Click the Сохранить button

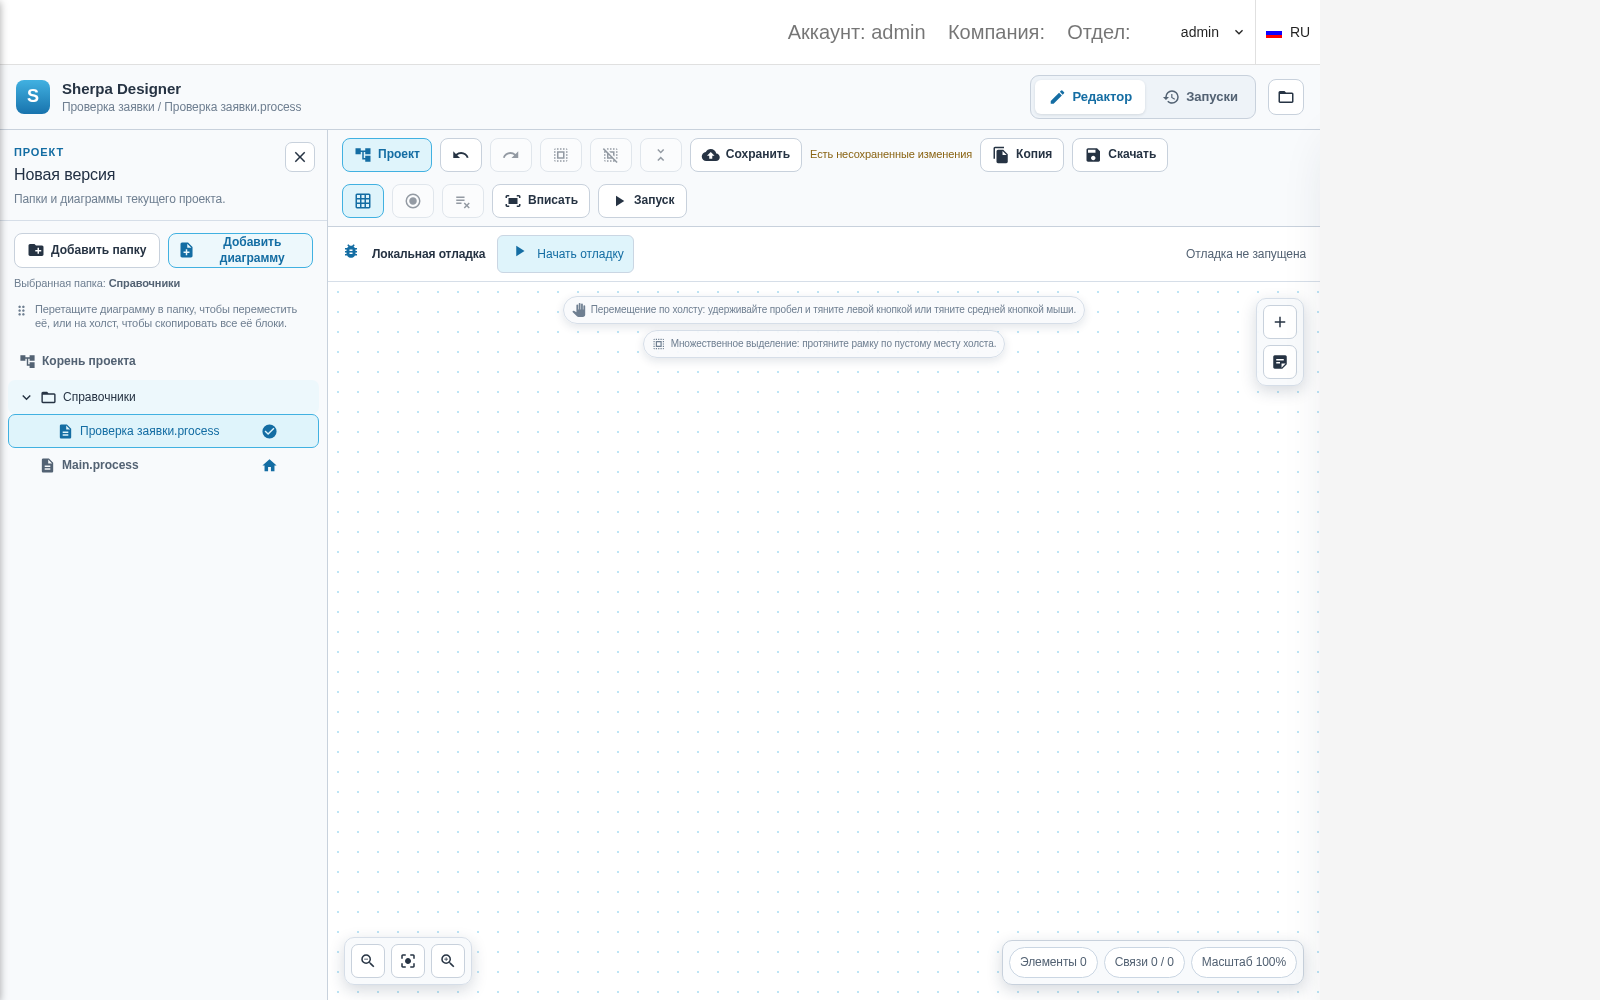[x=746, y=155]
